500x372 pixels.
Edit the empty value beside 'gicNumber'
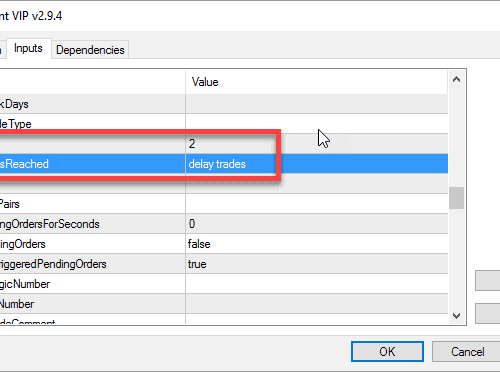tap(317, 284)
